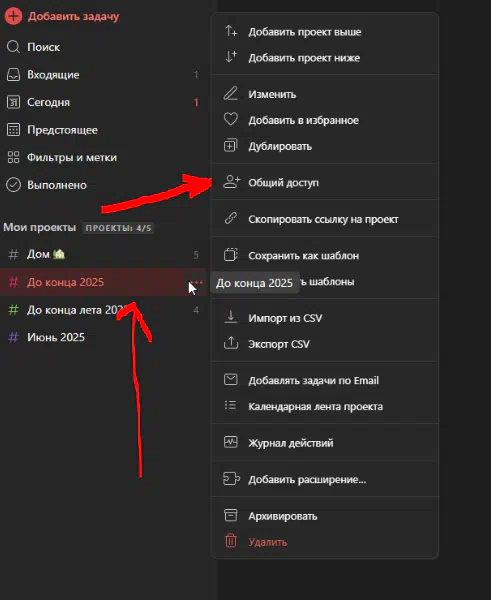Image resolution: width=491 pixels, height=600 pixels.
Task: Select Добавить проект выше menu entry
Action: point(325,32)
